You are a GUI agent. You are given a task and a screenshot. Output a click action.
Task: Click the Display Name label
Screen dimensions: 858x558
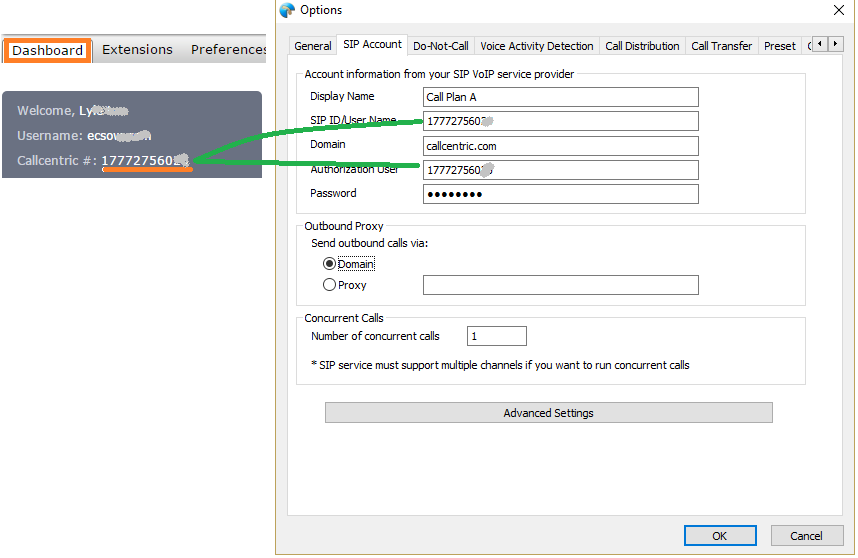[x=342, y=96]
